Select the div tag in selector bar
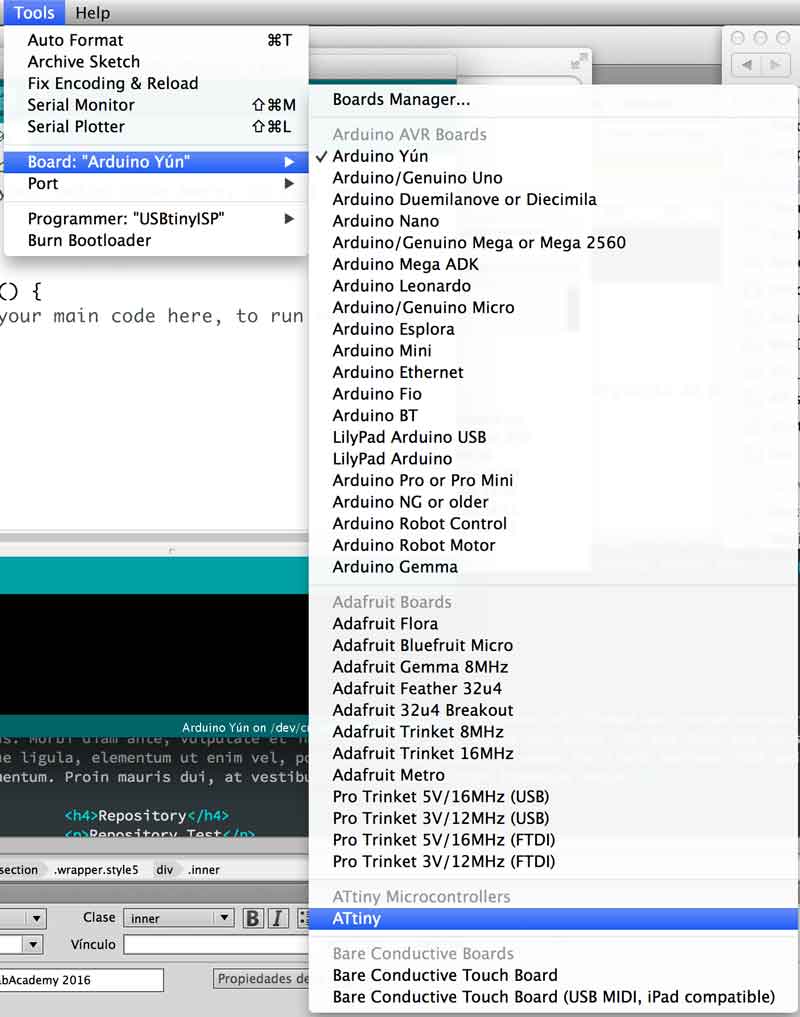Screen dimensions: 800x1017 165,870
